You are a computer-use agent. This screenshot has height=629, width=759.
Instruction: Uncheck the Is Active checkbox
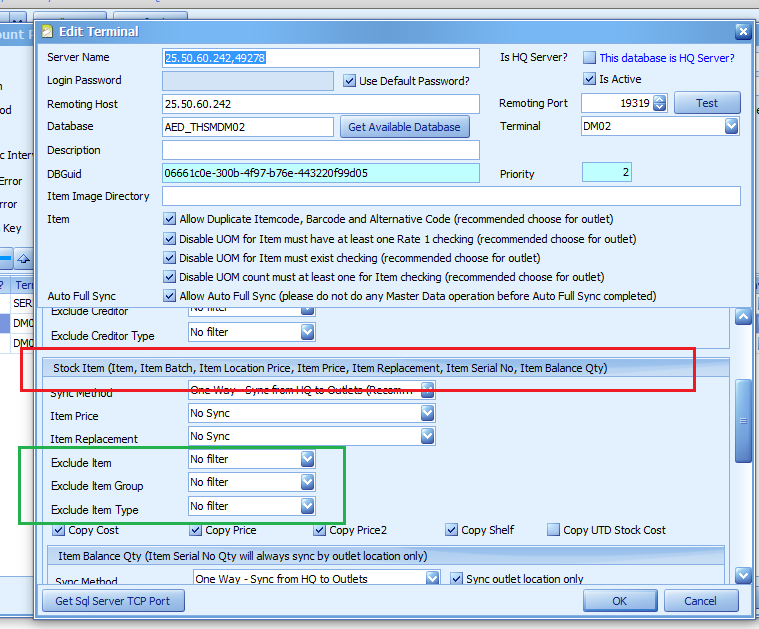tap(590, 79)
